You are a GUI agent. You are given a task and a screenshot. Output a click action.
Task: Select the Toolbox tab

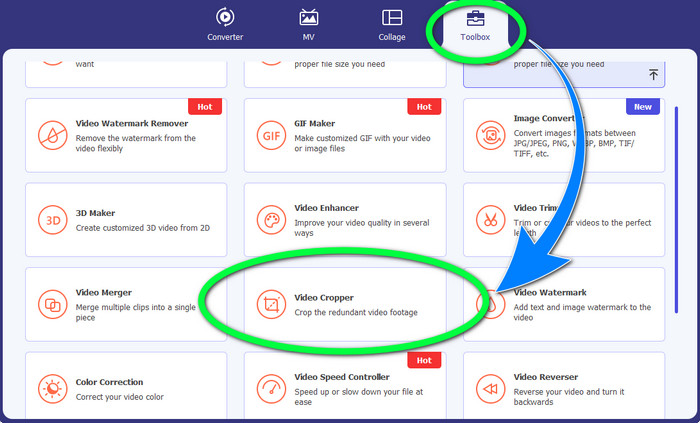click(x=475, y=24)
